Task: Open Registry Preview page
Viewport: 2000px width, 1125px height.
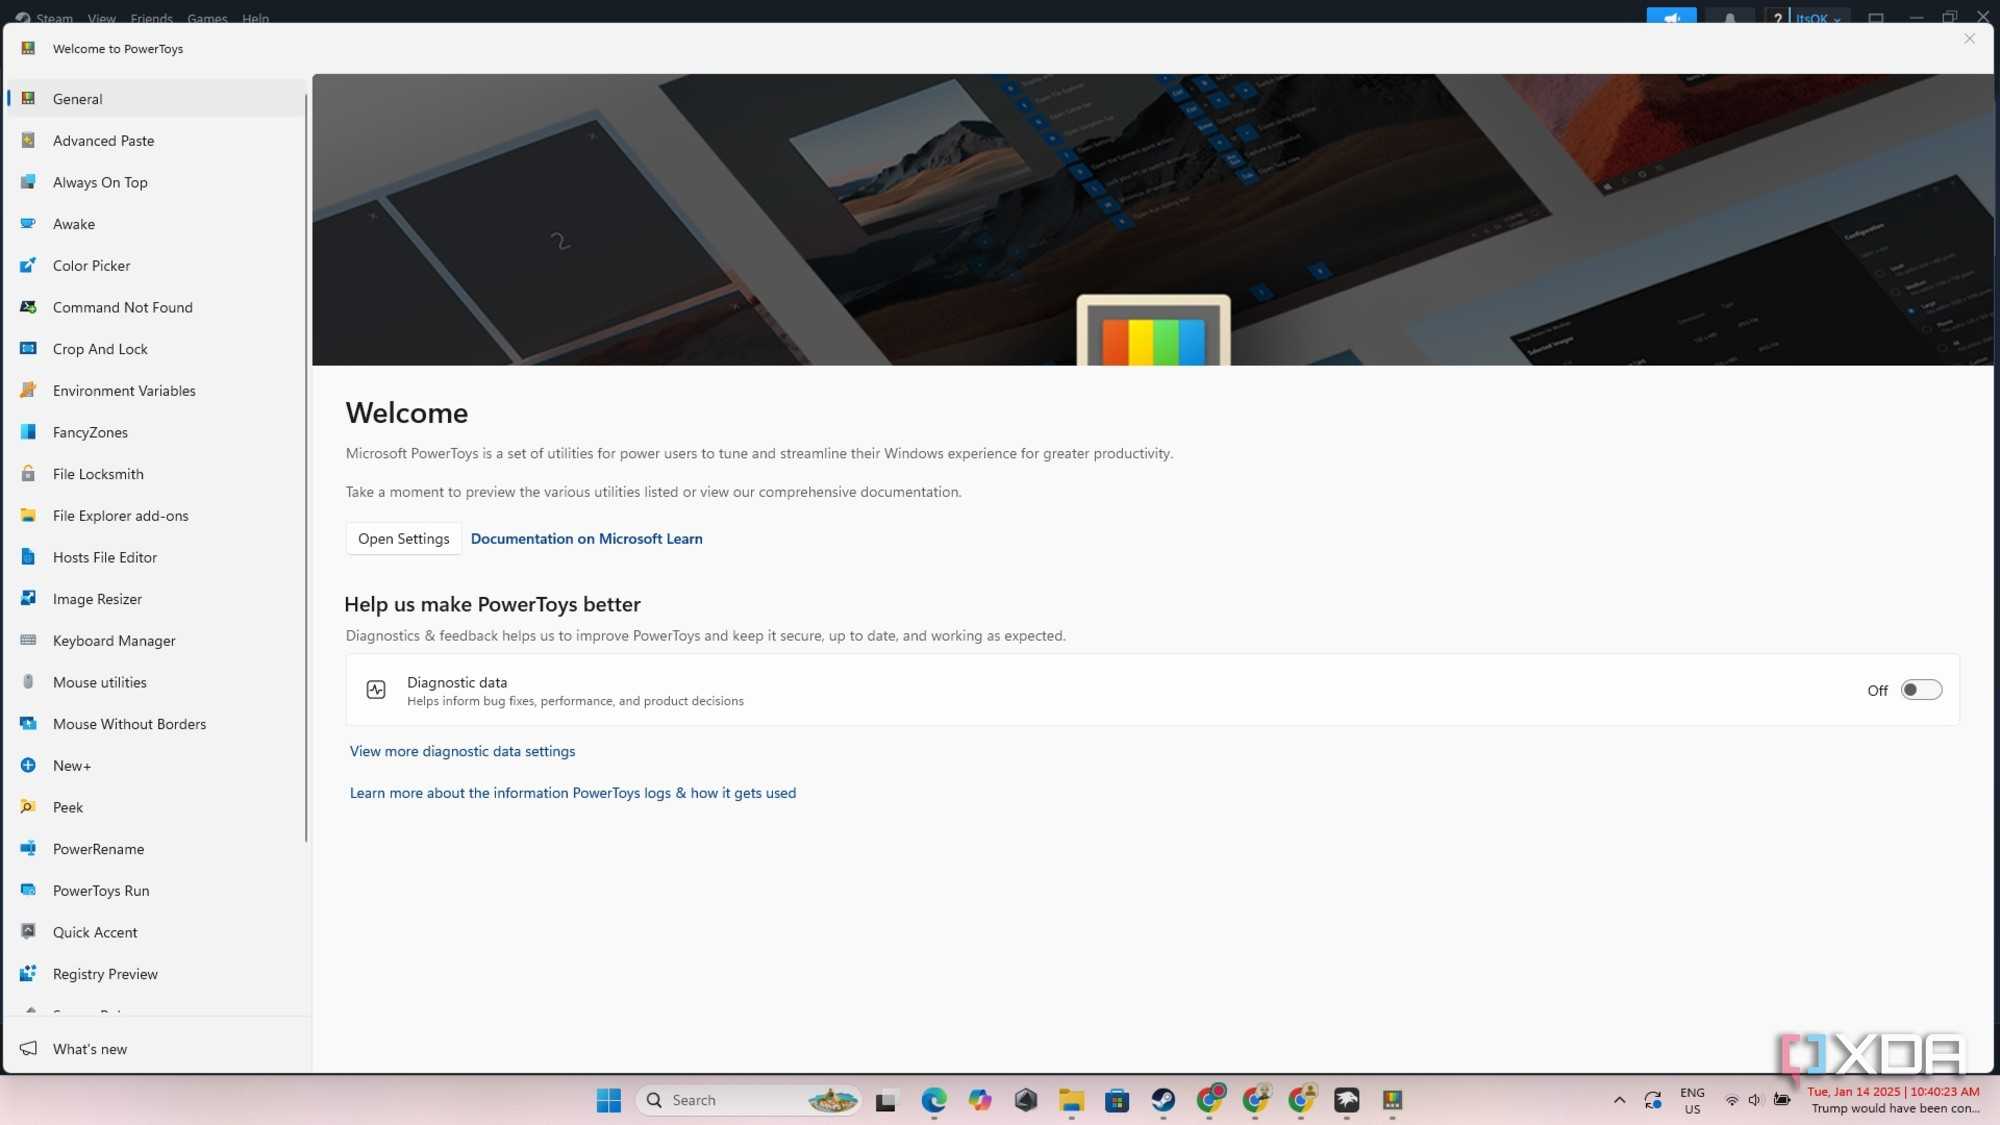Action: (x=155, y=974)
